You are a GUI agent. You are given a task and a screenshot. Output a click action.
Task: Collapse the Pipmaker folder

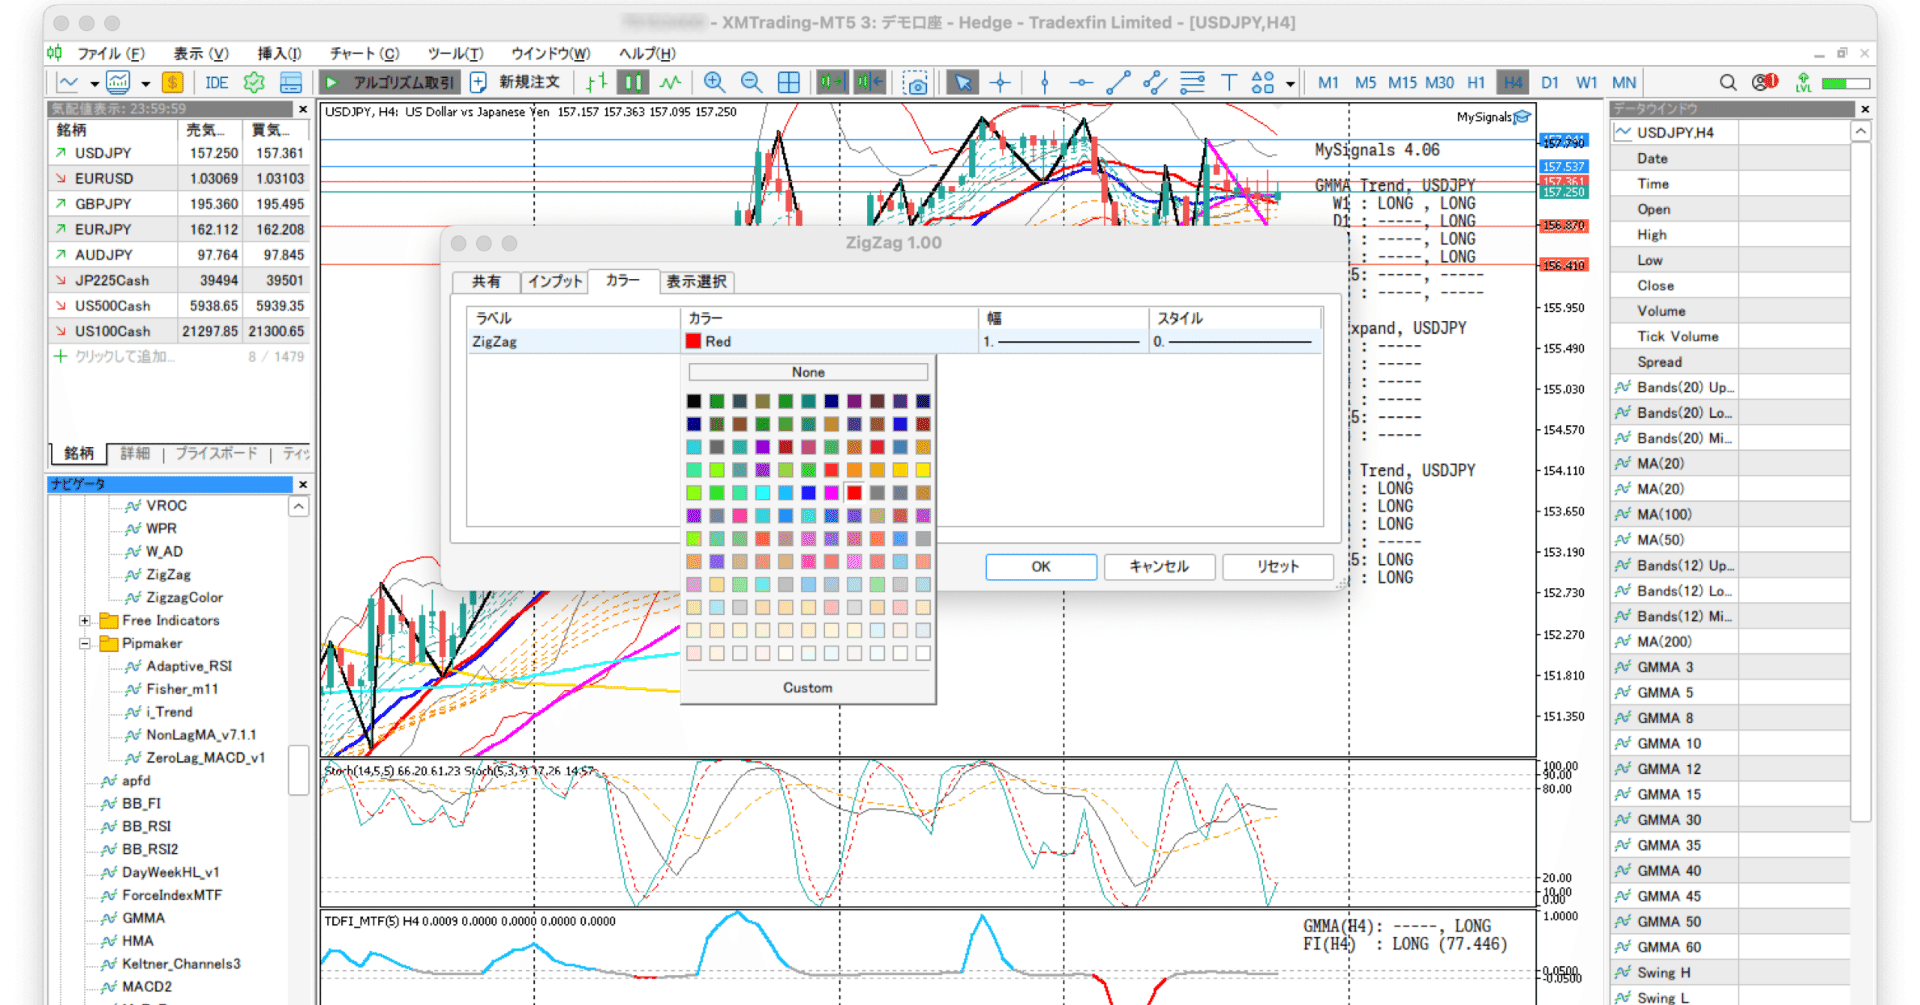pos(85,644)
